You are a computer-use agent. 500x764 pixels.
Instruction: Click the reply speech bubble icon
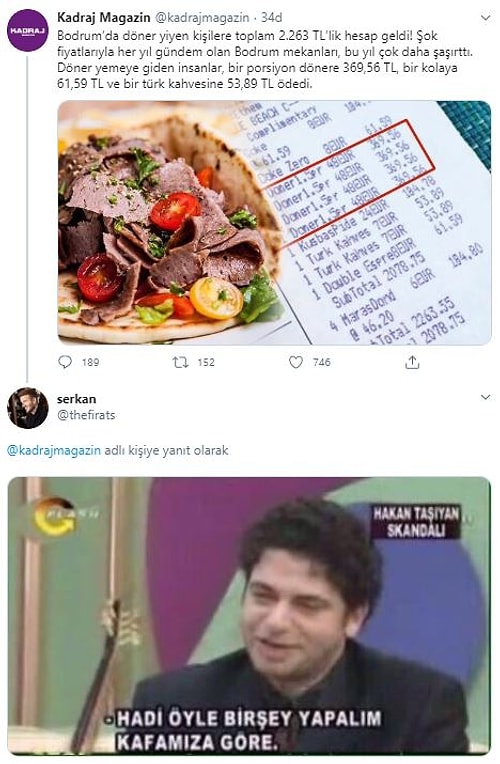[x=65, y=362]
